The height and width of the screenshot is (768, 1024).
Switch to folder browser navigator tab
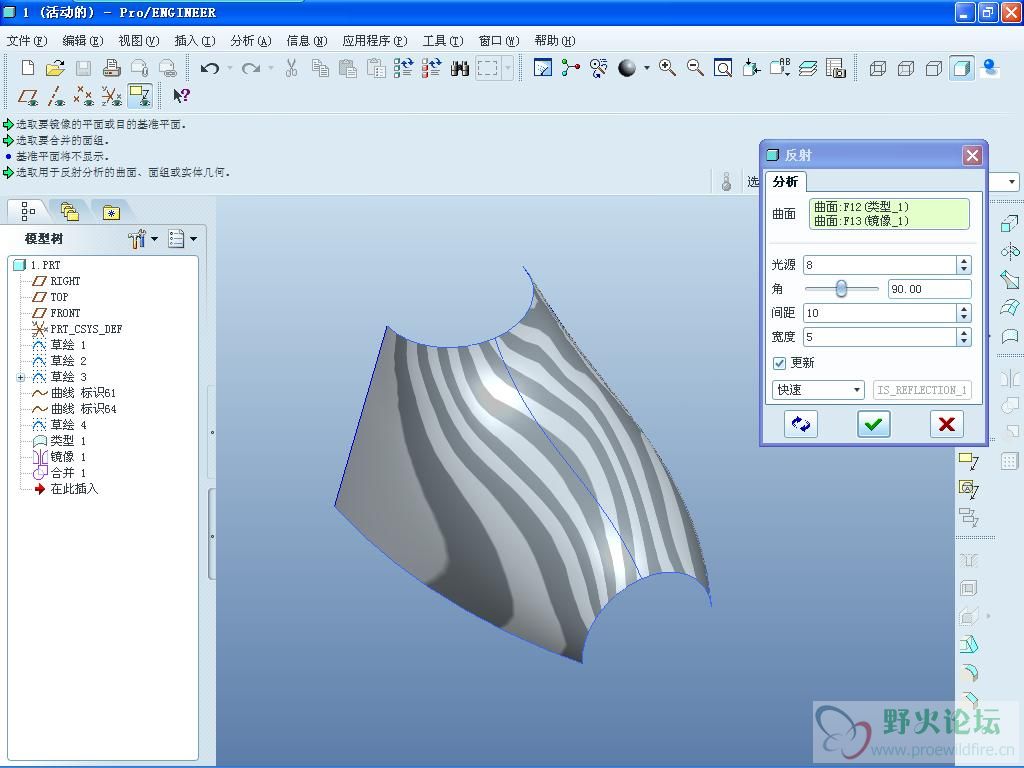(x=69, y=212)
